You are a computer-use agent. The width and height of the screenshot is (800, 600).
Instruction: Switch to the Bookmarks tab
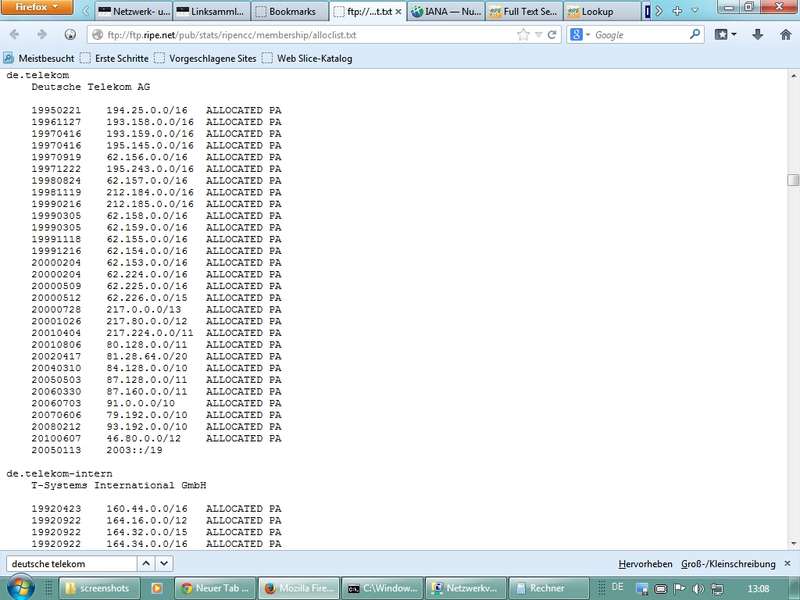(290, 11)
